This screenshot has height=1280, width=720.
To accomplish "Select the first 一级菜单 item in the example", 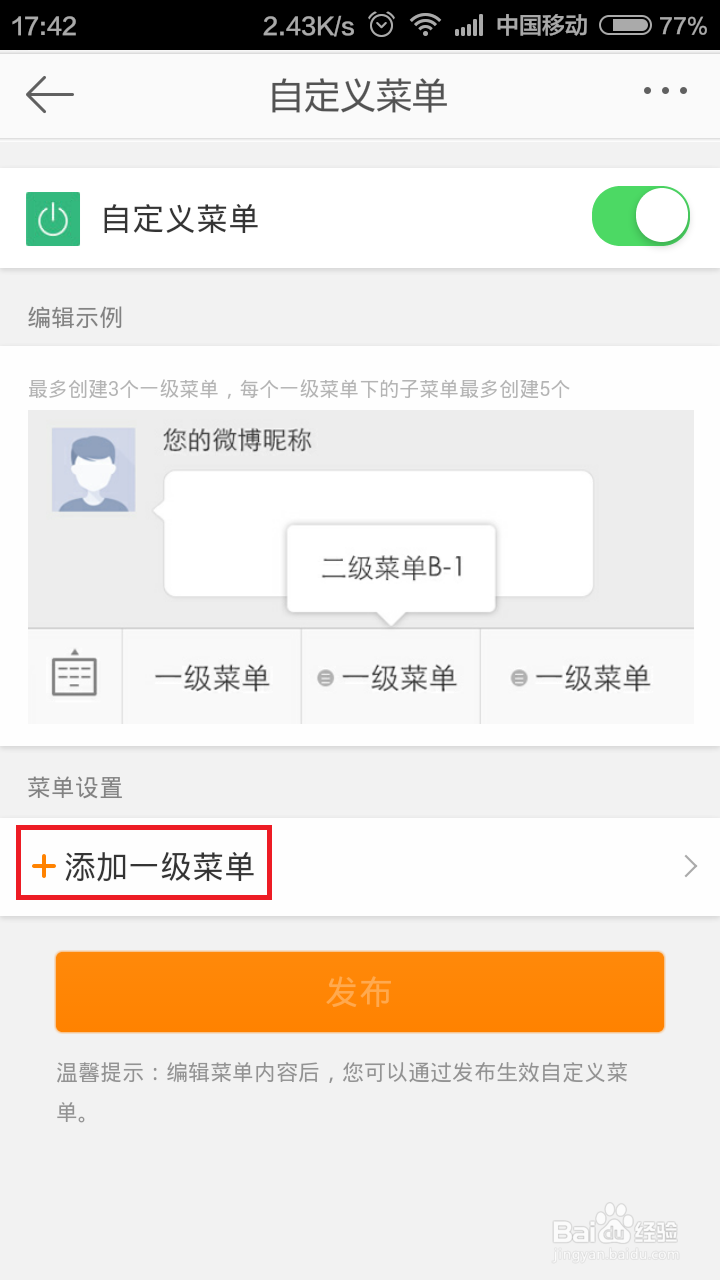I will [212, 677].
